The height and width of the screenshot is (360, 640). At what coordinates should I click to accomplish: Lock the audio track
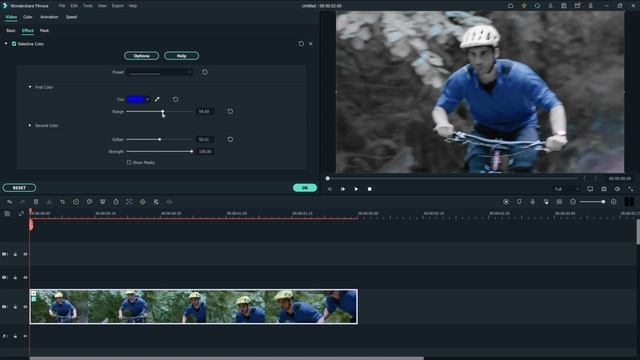pyautogui.click(x=15, y=336)
